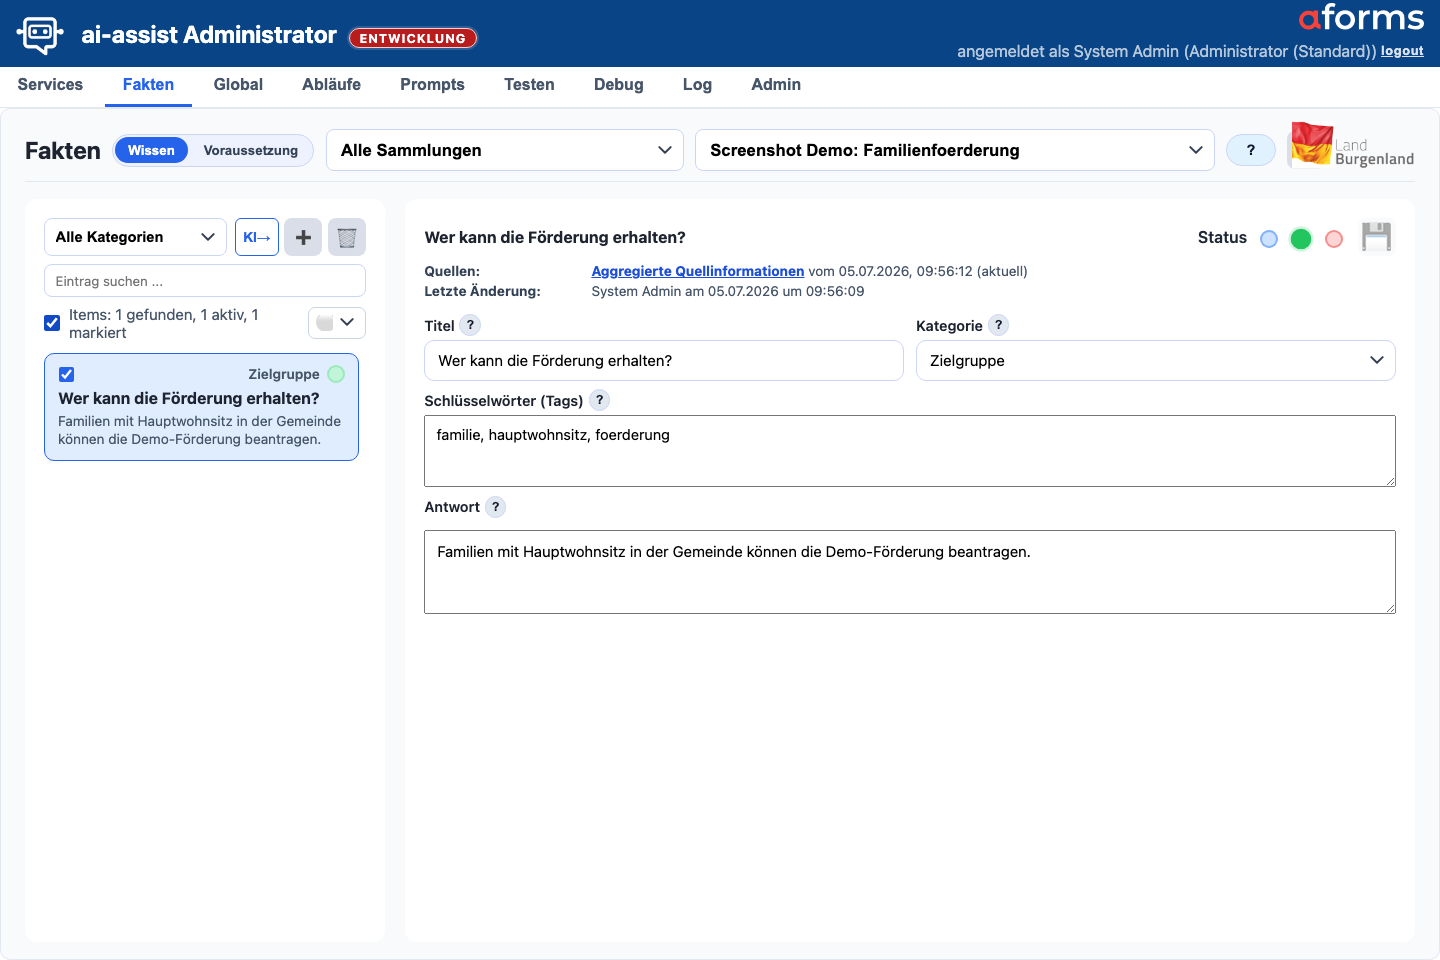Delete entries with the trash icon
Screen dimensions: 1440x960
tap(347, 237)
